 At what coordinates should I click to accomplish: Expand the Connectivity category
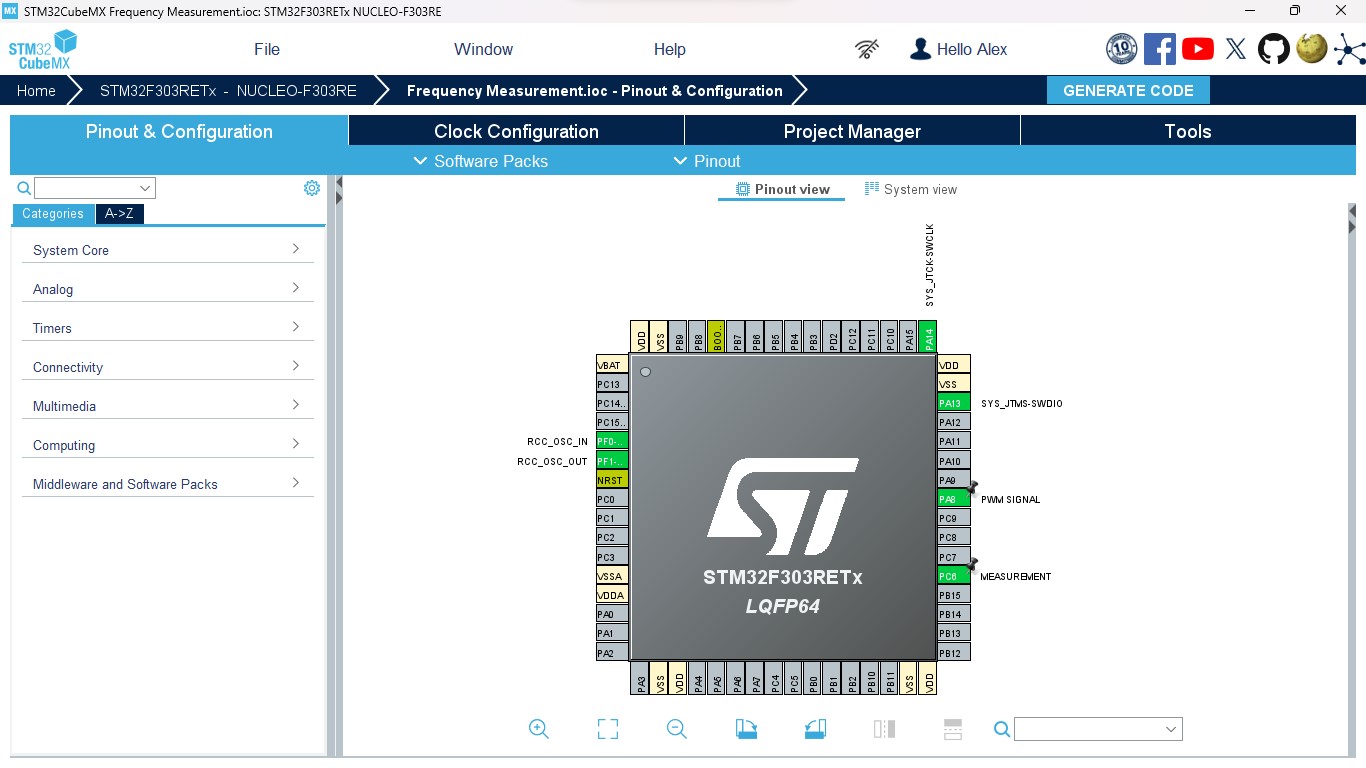(167, 367)
